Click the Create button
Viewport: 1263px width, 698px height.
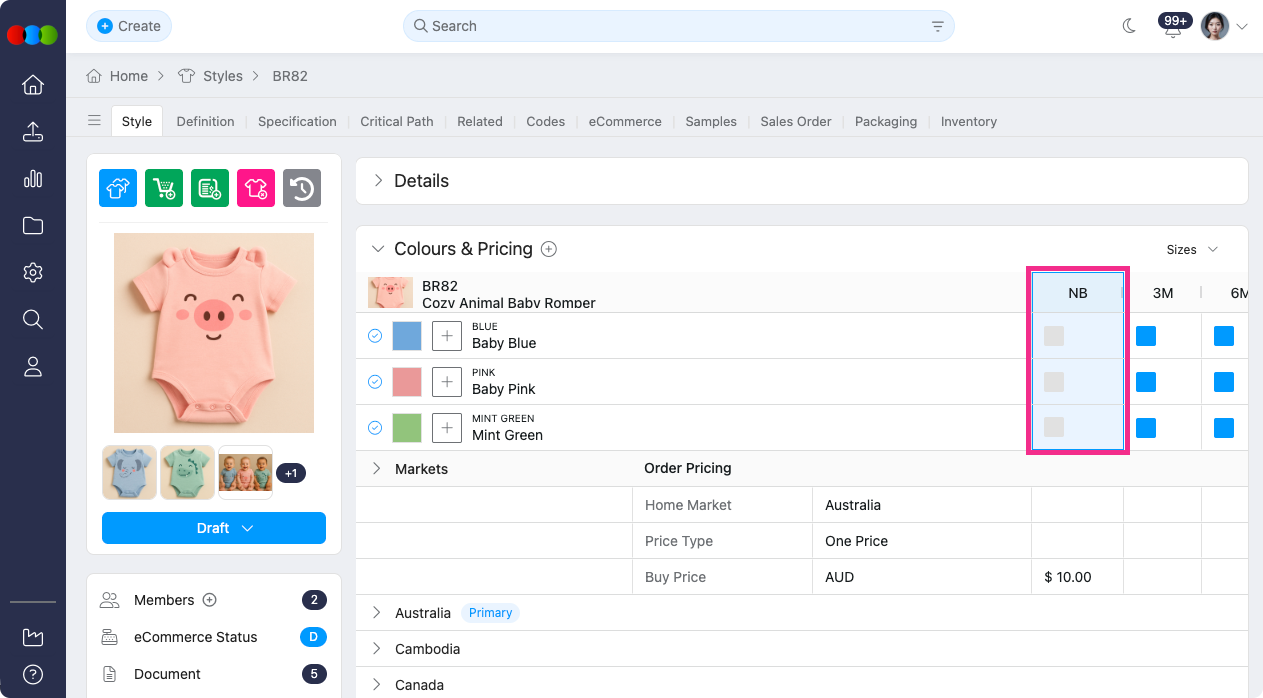coord(129,26)
